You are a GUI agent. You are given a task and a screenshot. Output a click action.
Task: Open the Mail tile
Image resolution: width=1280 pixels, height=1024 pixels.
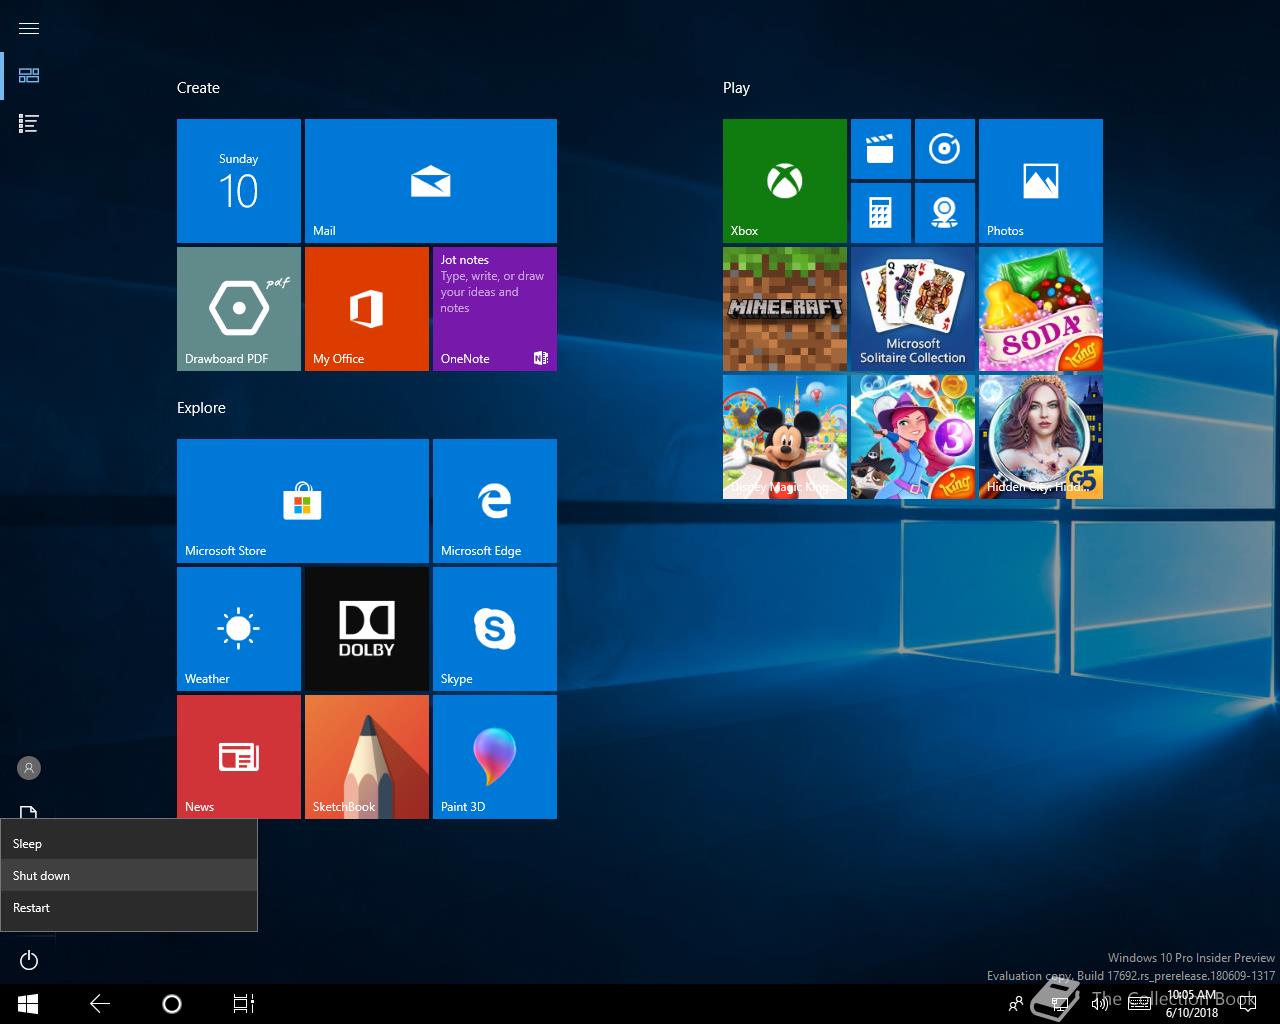(431, 181)
